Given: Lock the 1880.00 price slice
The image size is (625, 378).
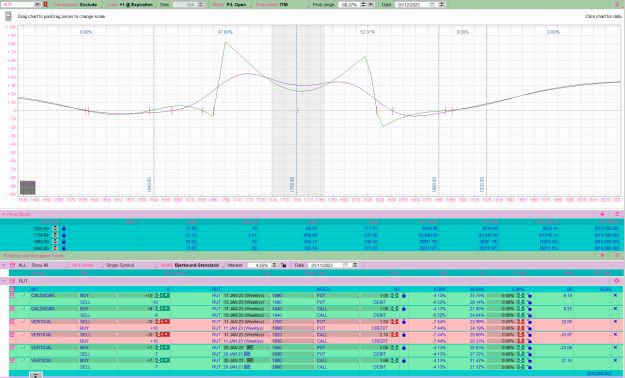Looking at the screenshot, I should (x=64, y=242).
